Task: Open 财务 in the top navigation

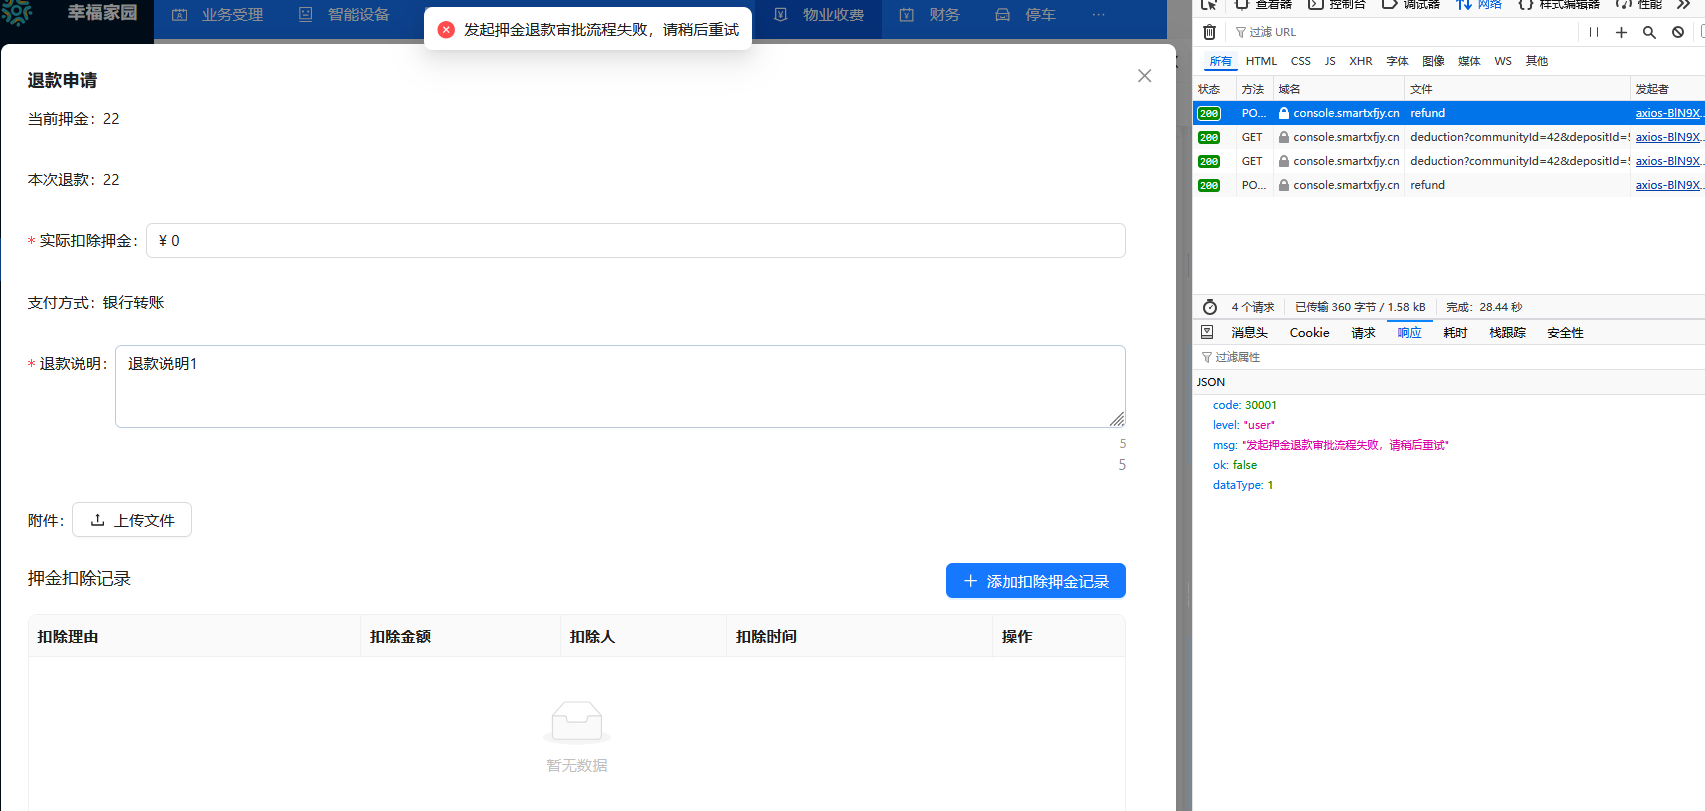Action: 930,15
